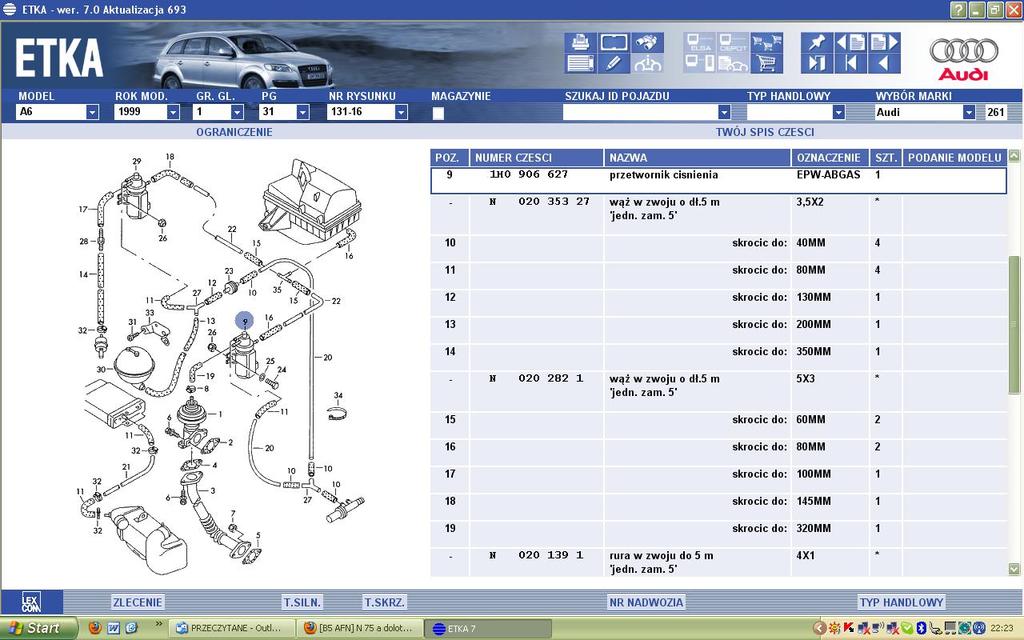Expand the WYBÓR MARKI dropdown showing Audi

969,113
